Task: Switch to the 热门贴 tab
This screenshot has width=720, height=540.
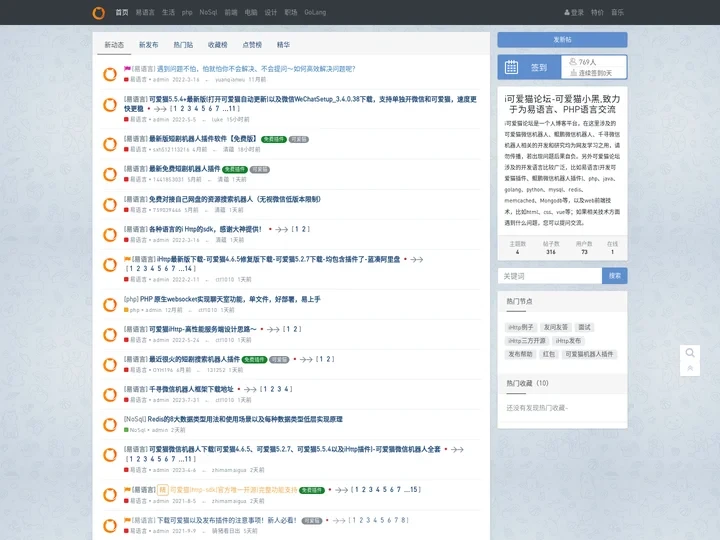Action: [x=183, y=45]
